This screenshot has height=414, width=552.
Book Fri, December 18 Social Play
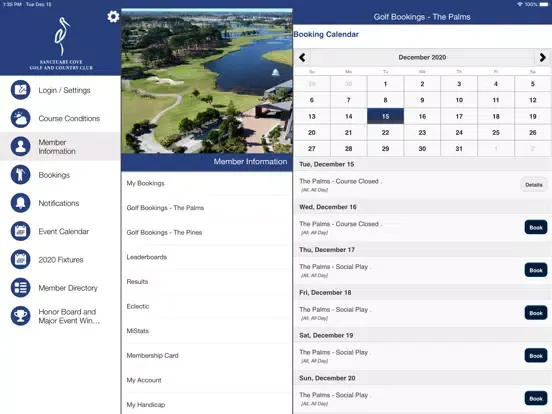[x=536, y=313]
